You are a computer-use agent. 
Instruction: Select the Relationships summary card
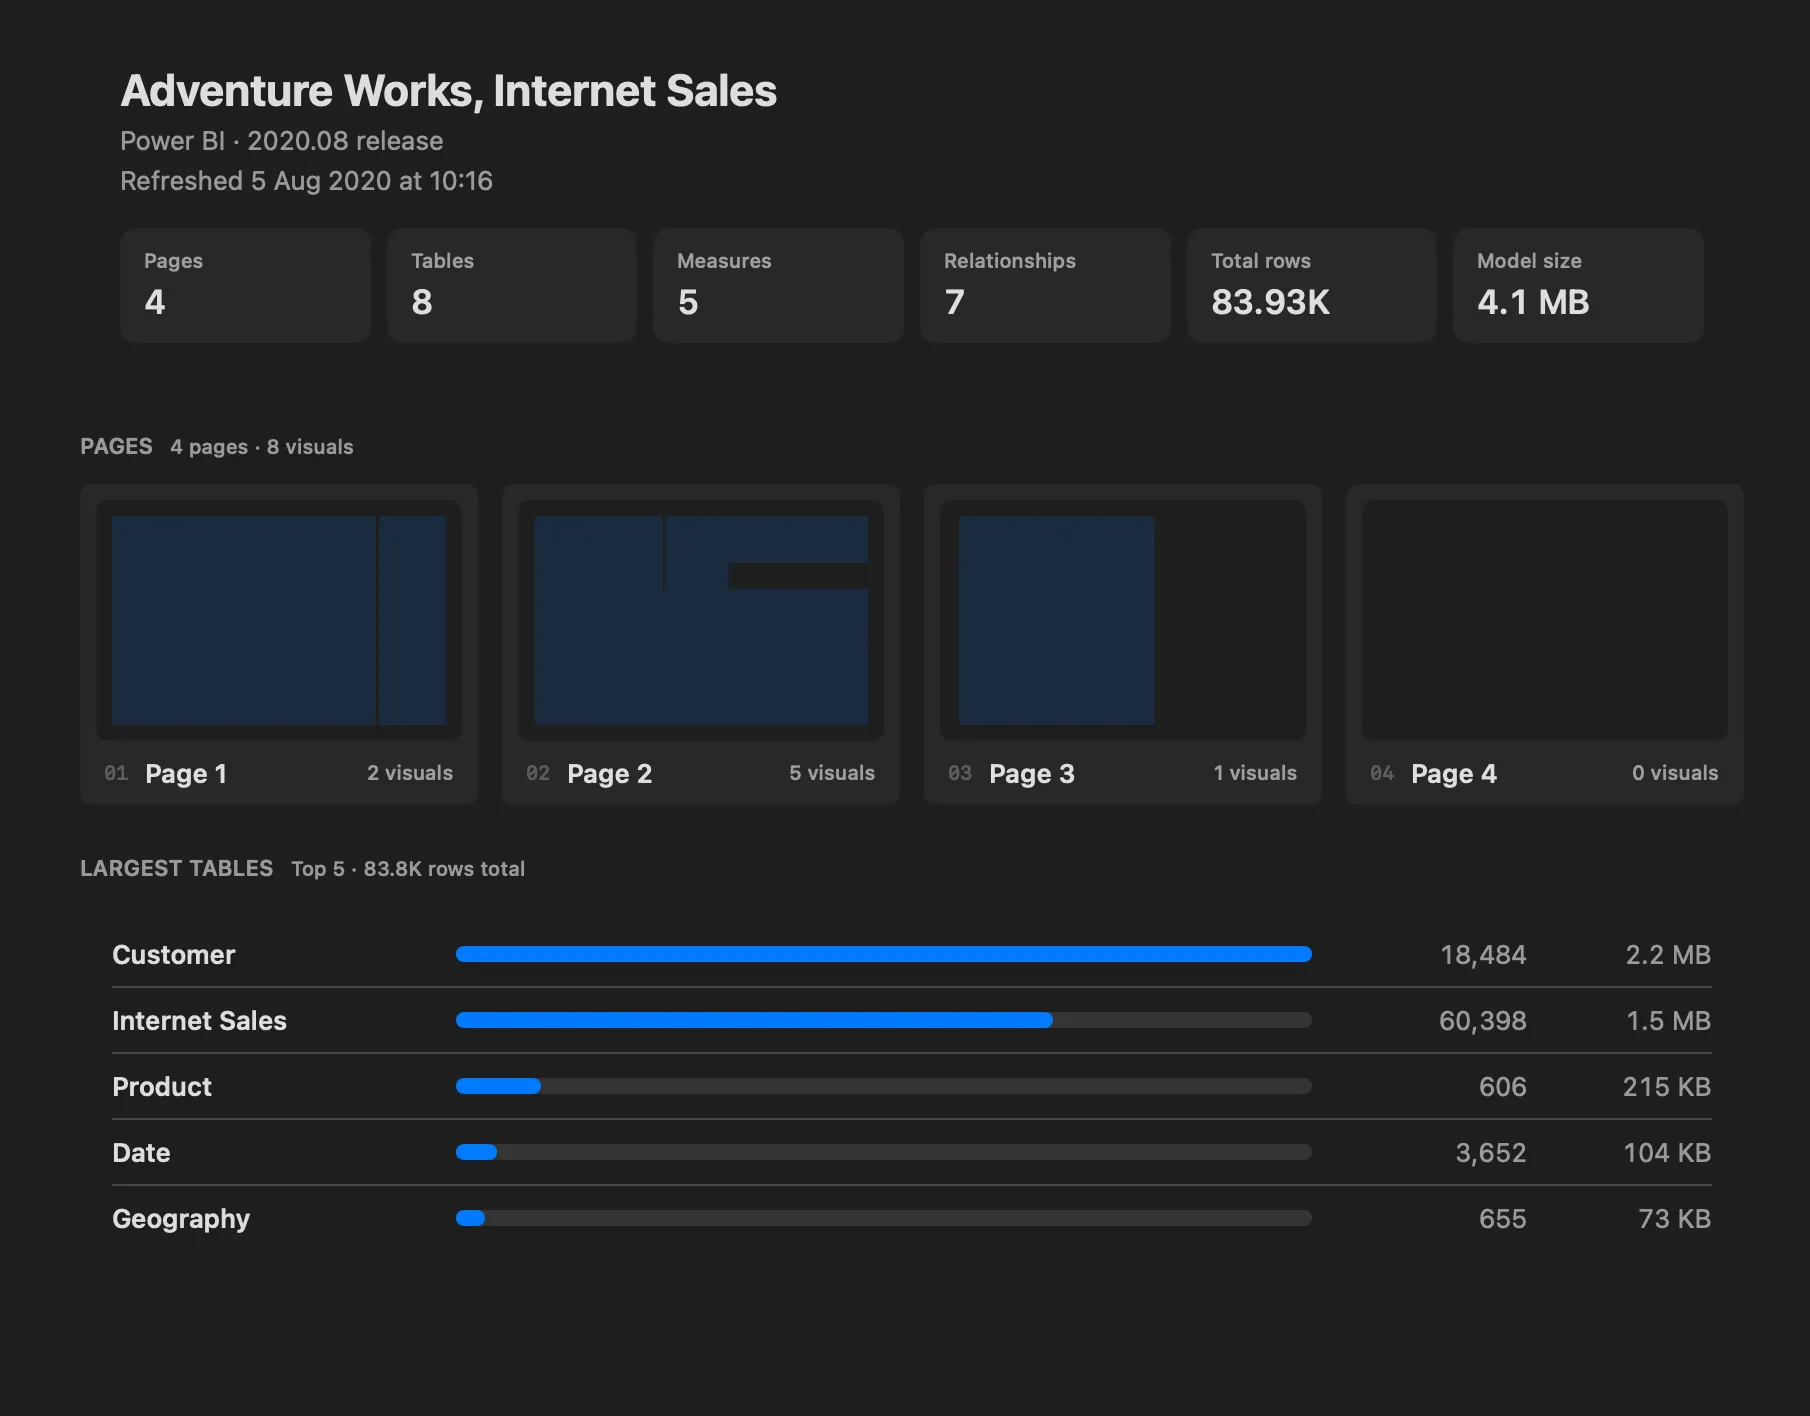click(x=1045, y=285)
